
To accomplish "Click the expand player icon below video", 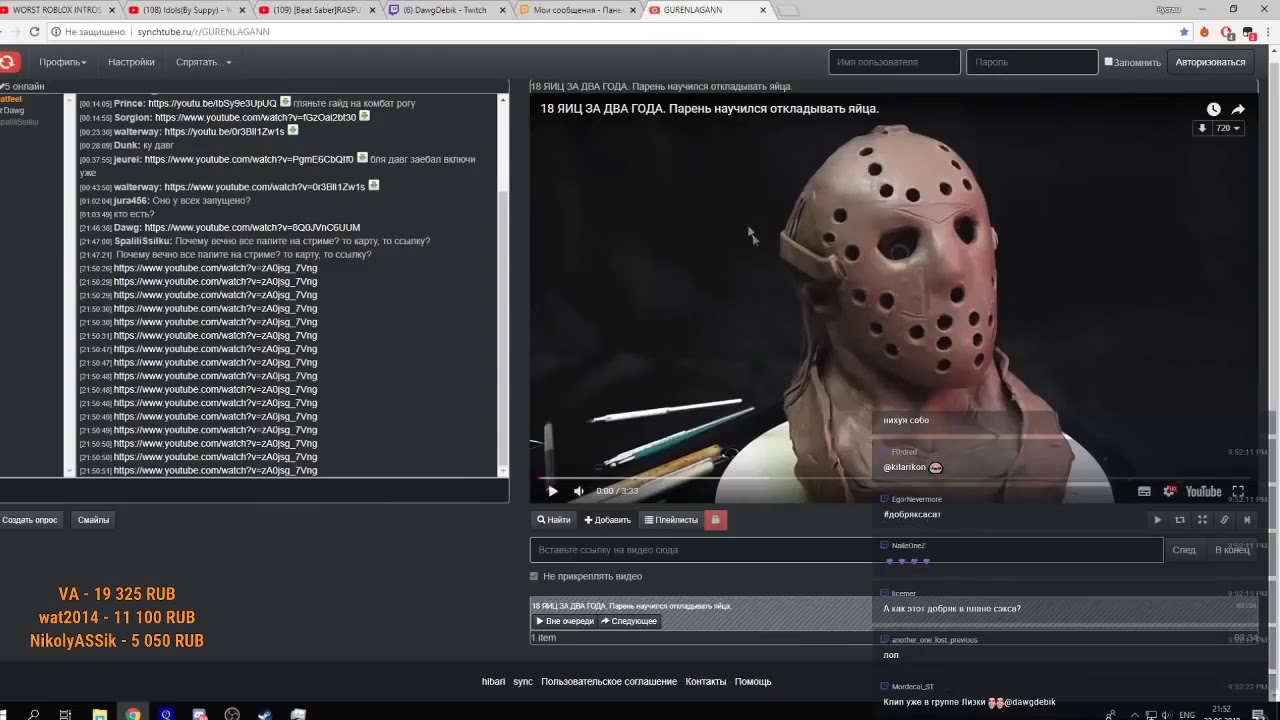I will click(1202, 520).
